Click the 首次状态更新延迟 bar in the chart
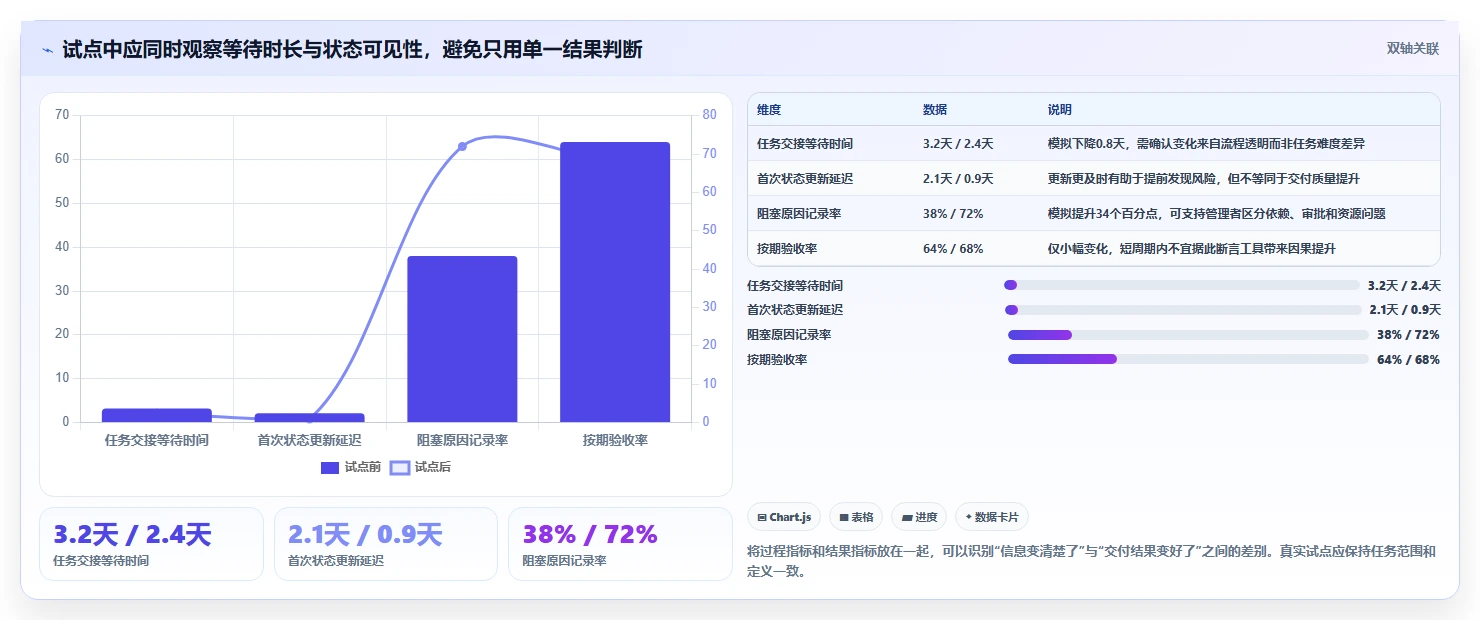The height and width of the screenshot is (620, 1480). pos(309,417)
